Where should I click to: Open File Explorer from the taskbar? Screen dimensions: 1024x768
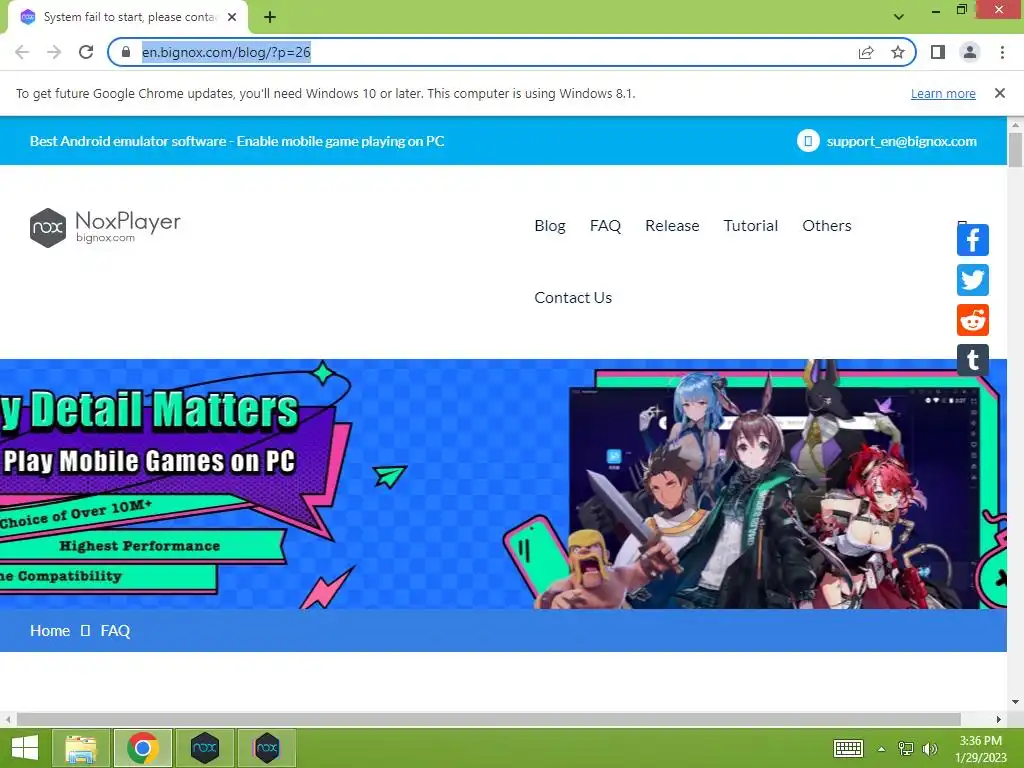81,748
